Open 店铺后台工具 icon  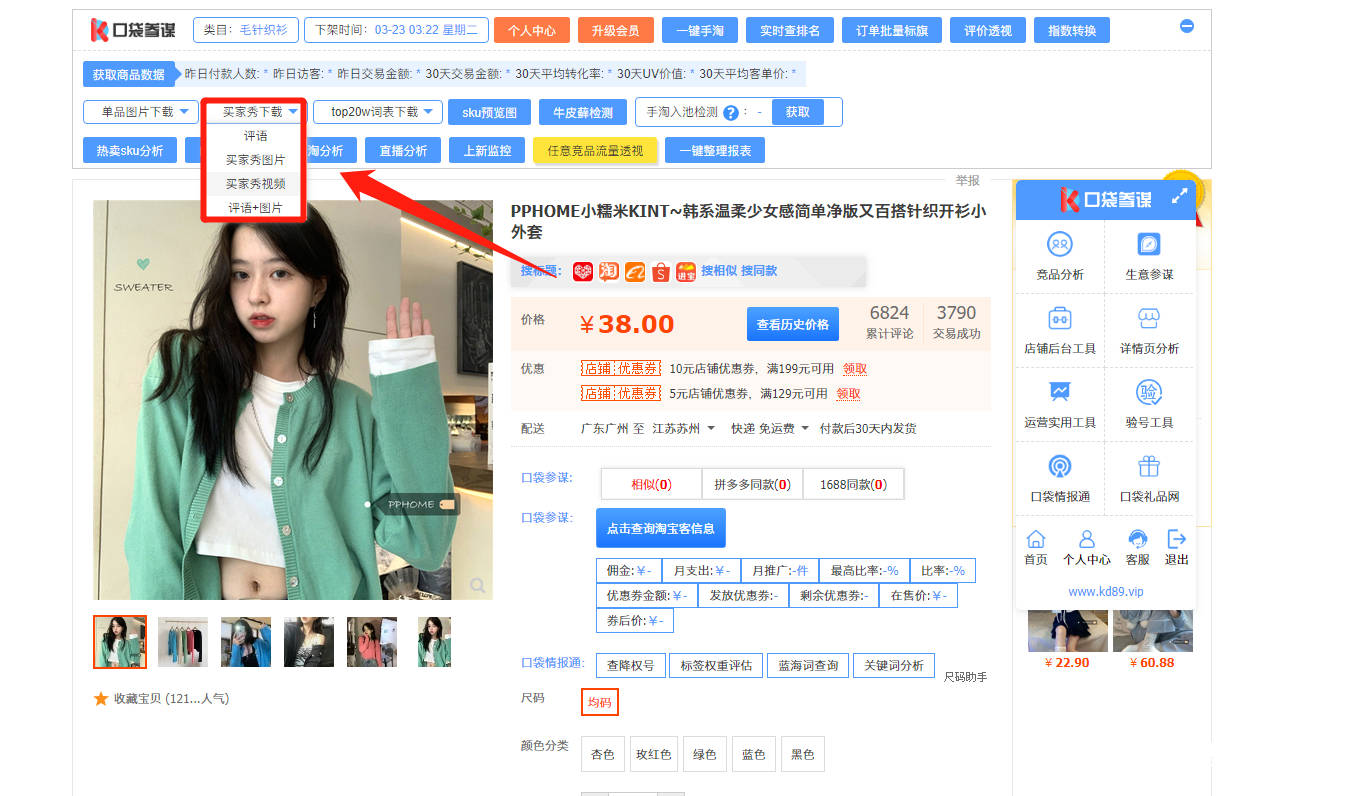[x=1060, y=319]
